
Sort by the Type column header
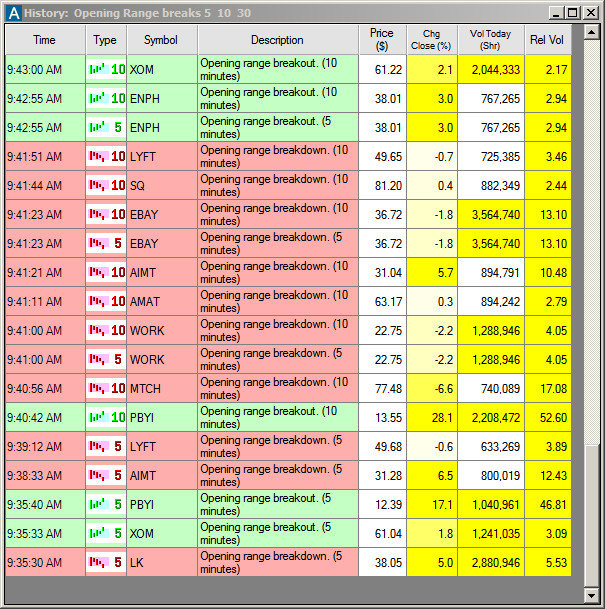tap(106, 40)
